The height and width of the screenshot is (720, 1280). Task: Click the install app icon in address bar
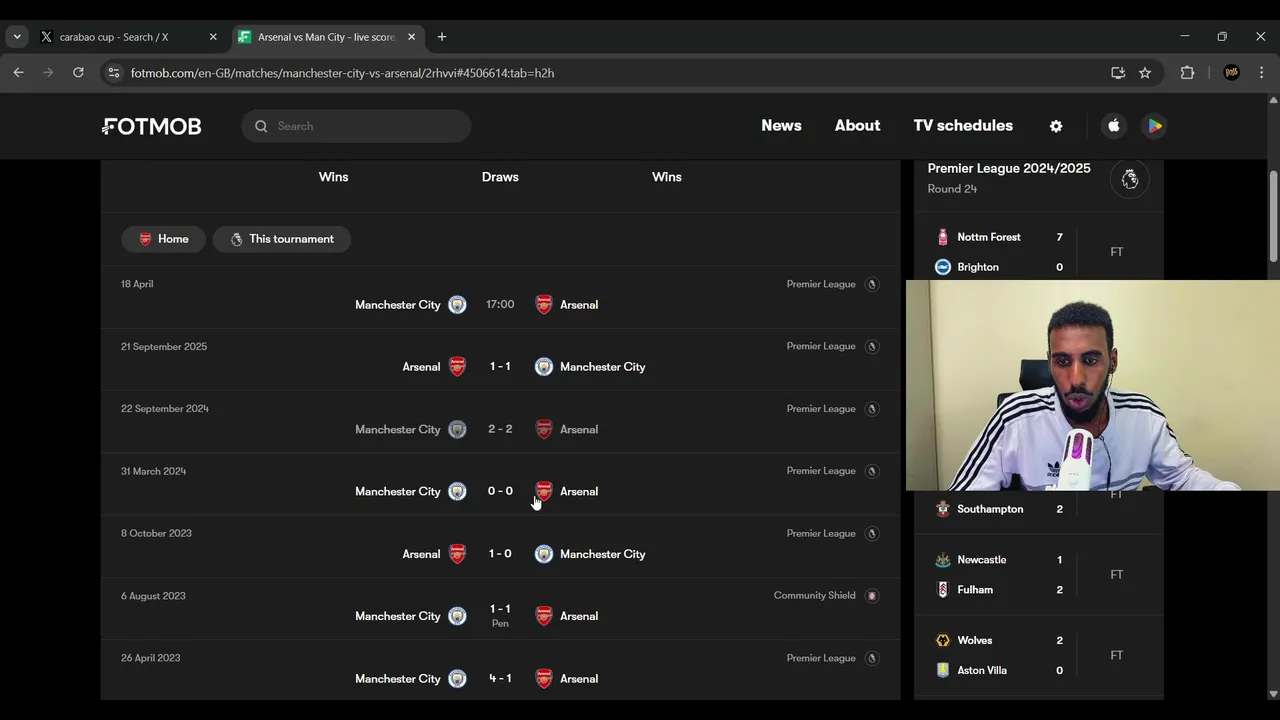(x=1118, y=73)
